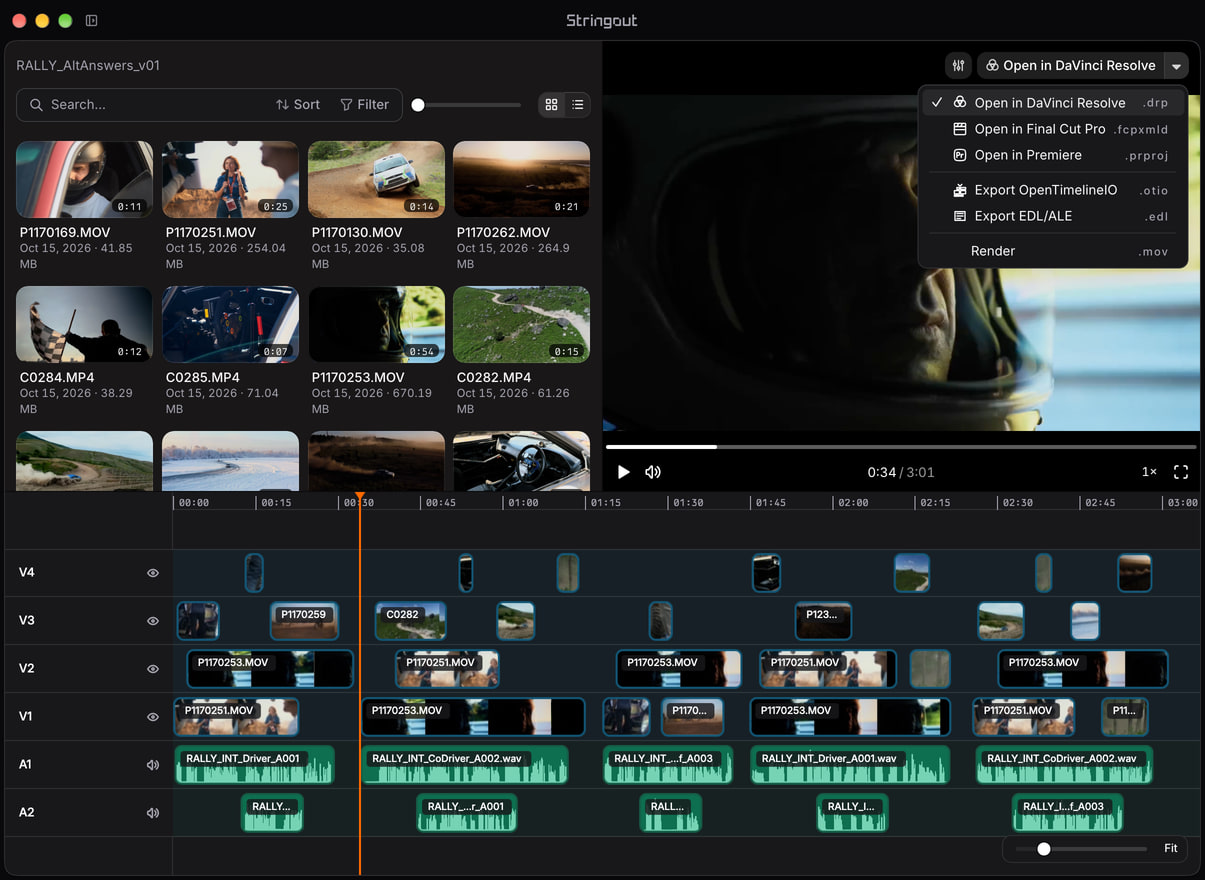This screenshot has width=1205, height=880.
Task: Select the P1170259 clip on V3
Action: click(x=304, y=621)
